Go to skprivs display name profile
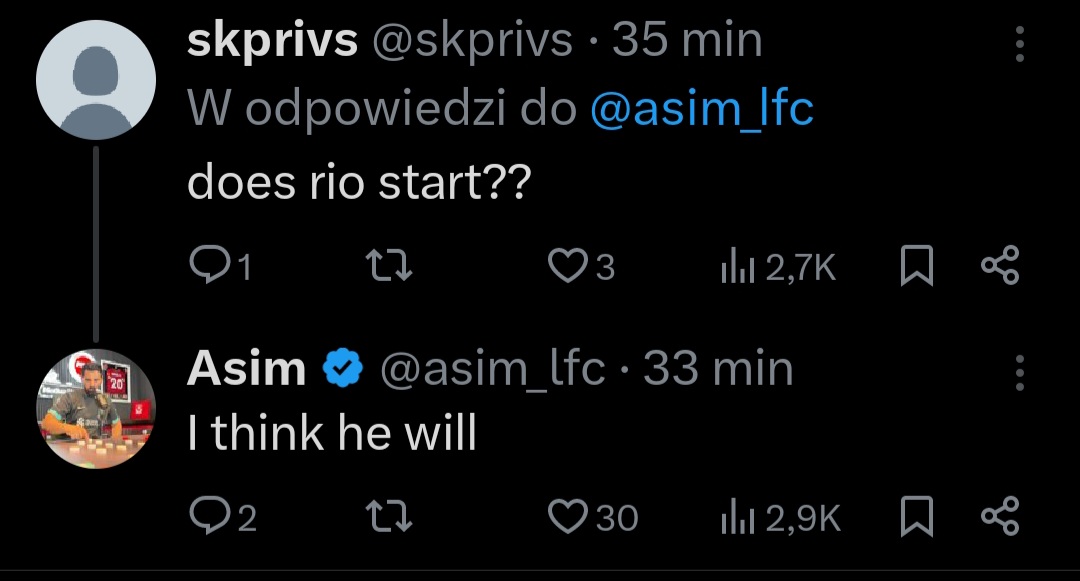 coord(272,41)
